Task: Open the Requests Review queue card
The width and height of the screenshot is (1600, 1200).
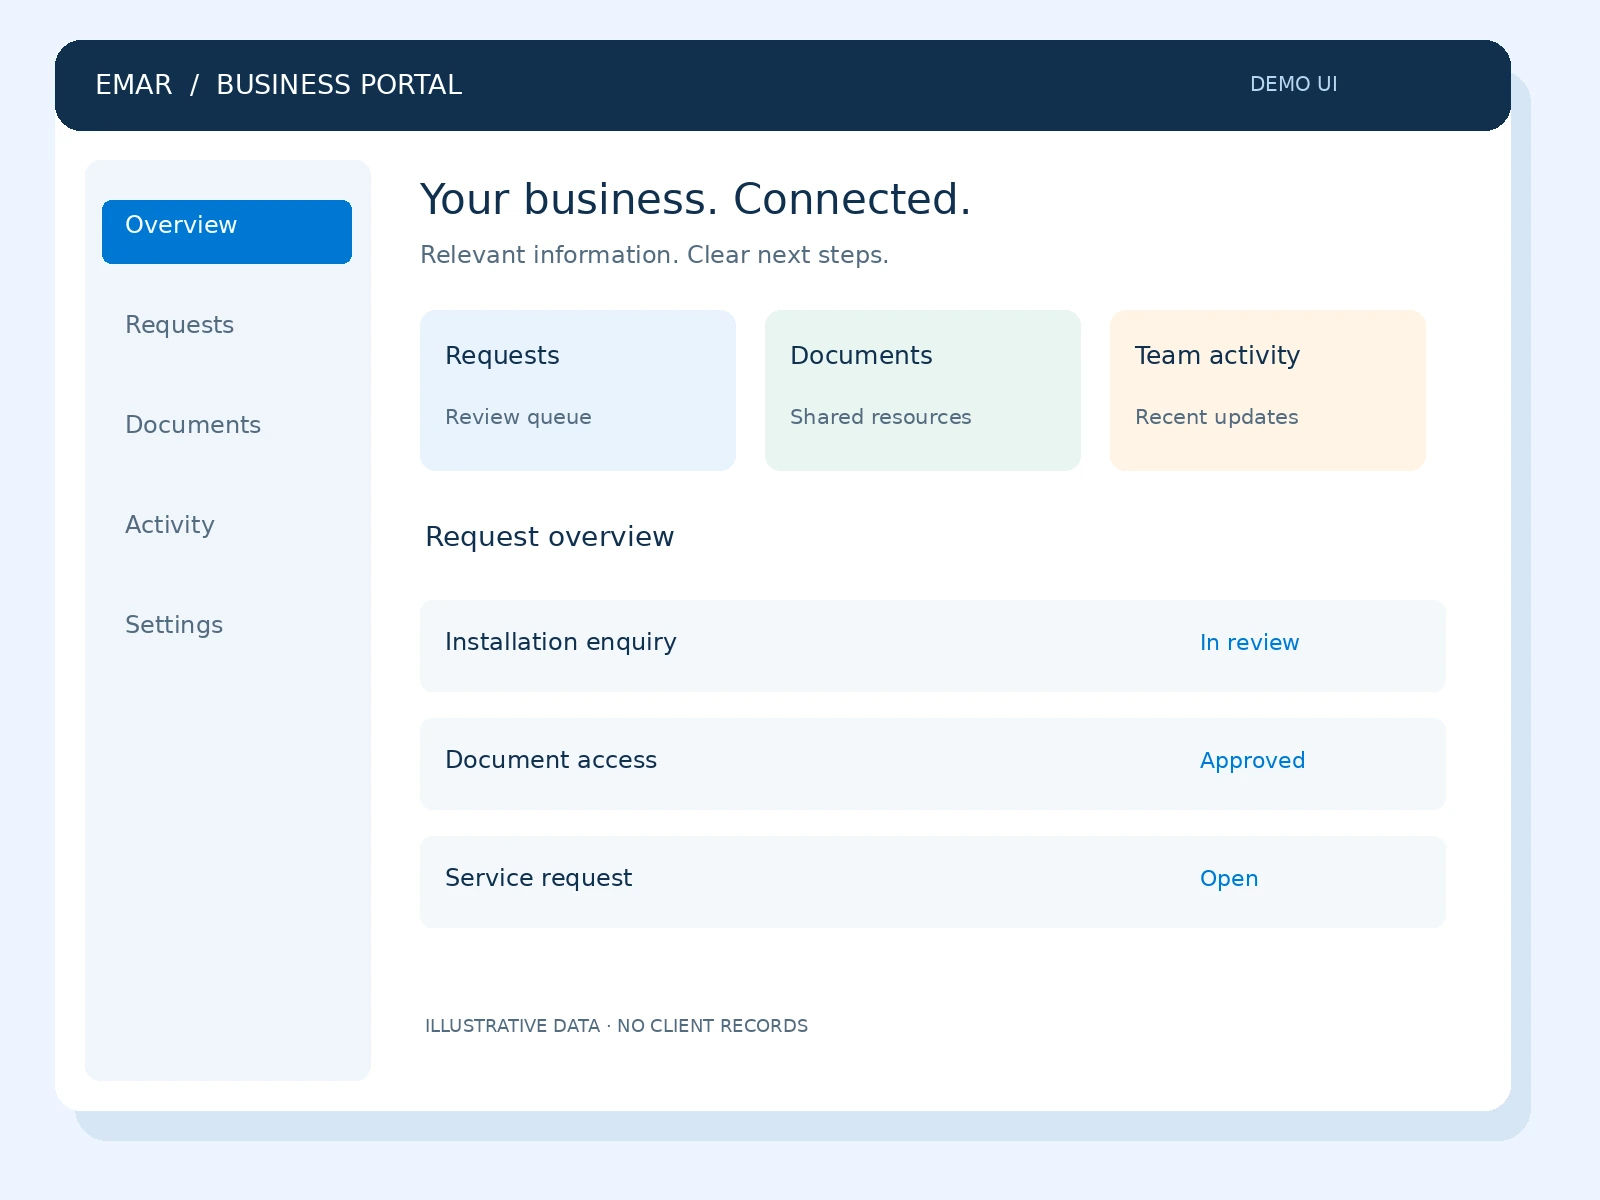Action: [x=578, y=390]
